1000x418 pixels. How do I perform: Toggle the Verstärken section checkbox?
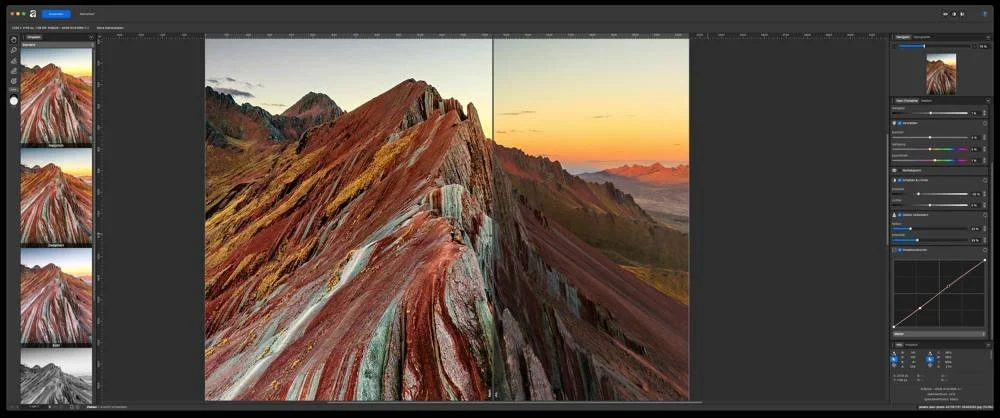[x=899, y=123]
